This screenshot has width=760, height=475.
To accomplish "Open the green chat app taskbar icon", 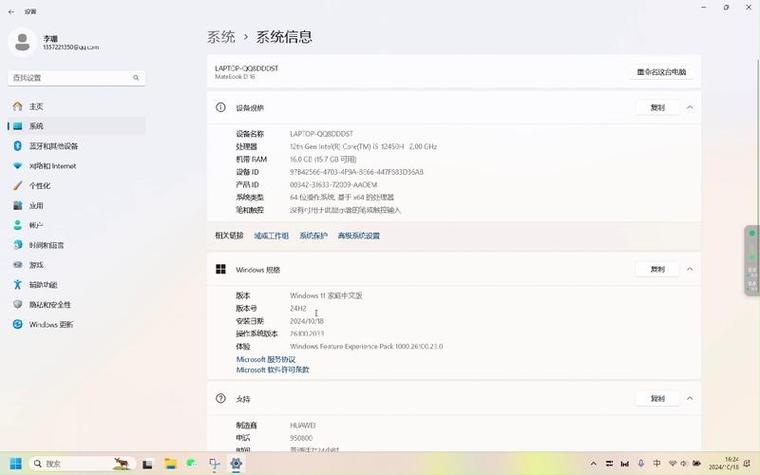I will click(x=191, y=464).
